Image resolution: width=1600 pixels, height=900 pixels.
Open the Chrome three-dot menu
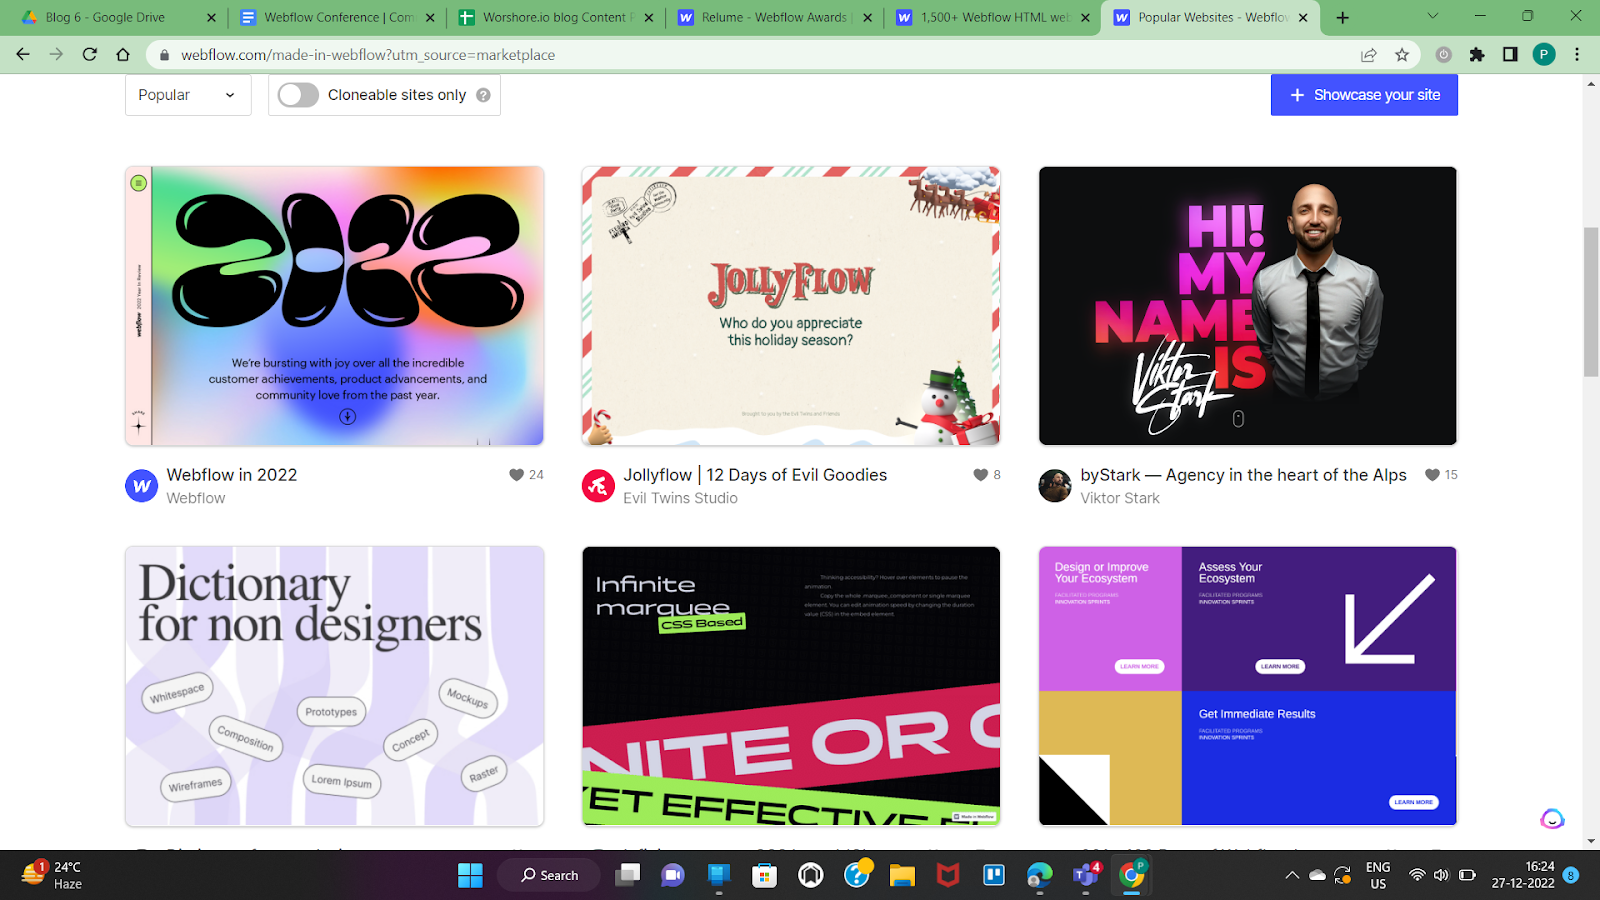tap(1577, 55)
